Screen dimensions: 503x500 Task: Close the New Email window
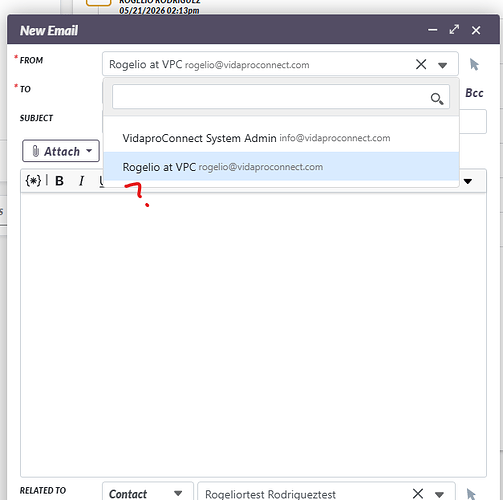pos(476,30)
